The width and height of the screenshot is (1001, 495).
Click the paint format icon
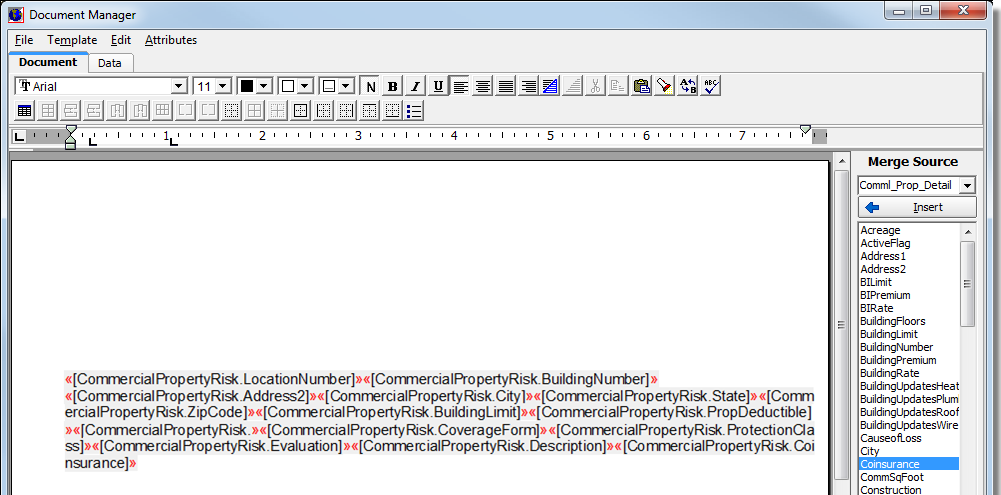click(x=664, y=86)
